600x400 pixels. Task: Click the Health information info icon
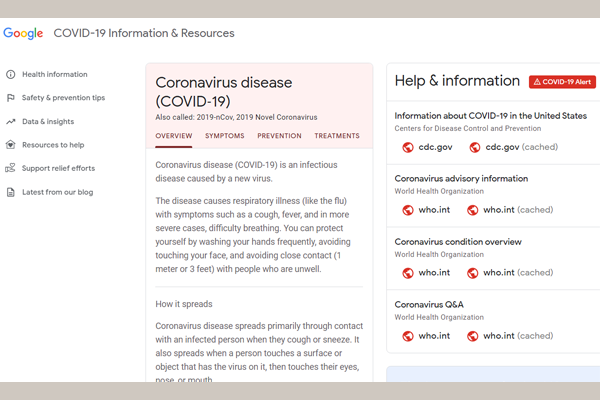11,74
